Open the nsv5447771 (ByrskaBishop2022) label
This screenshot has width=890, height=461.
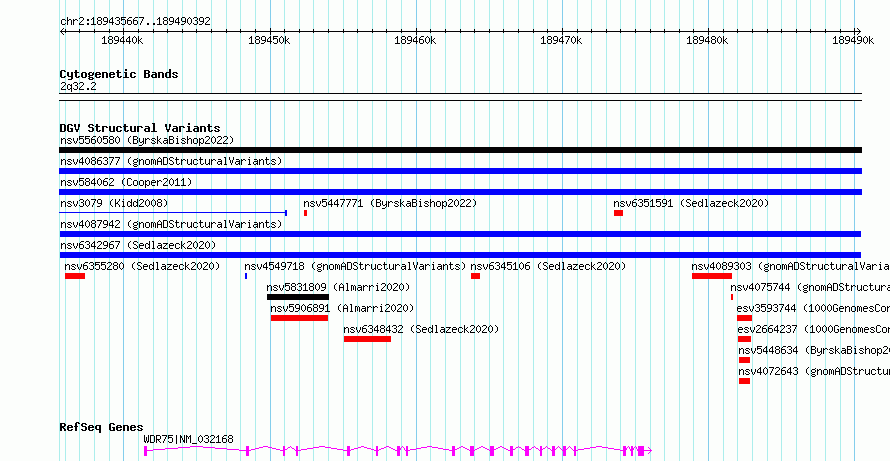click(390, 203)
